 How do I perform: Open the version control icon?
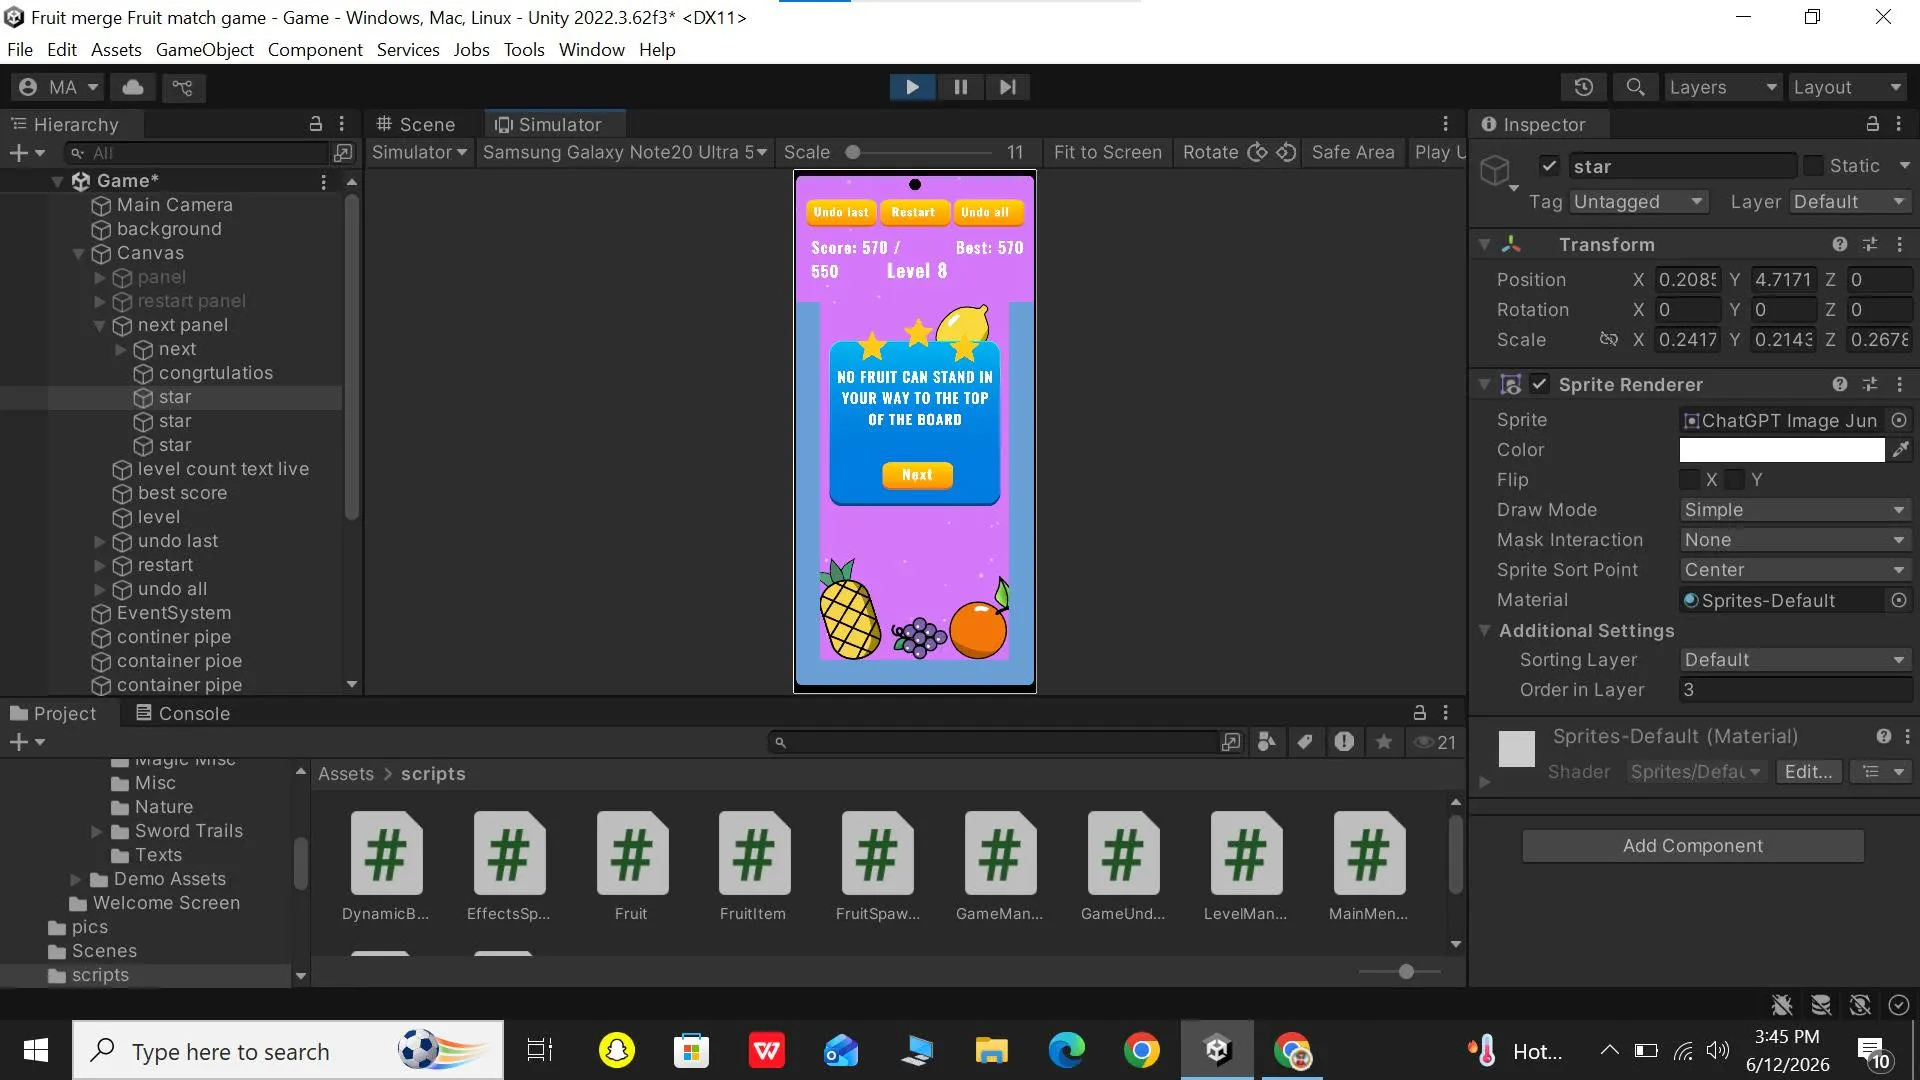(182, 87)
